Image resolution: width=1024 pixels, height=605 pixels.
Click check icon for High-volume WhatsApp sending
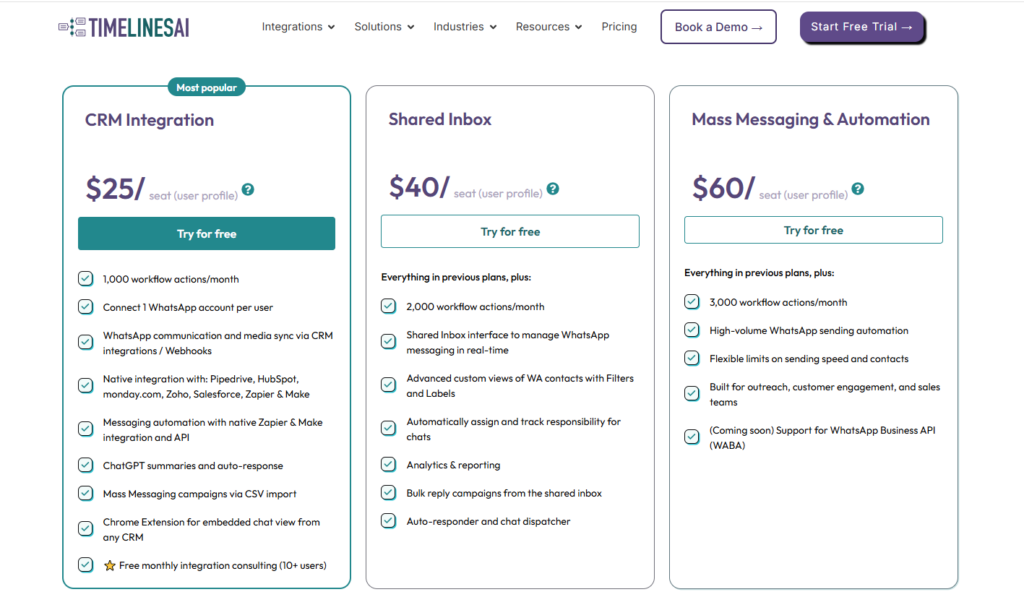692,330
